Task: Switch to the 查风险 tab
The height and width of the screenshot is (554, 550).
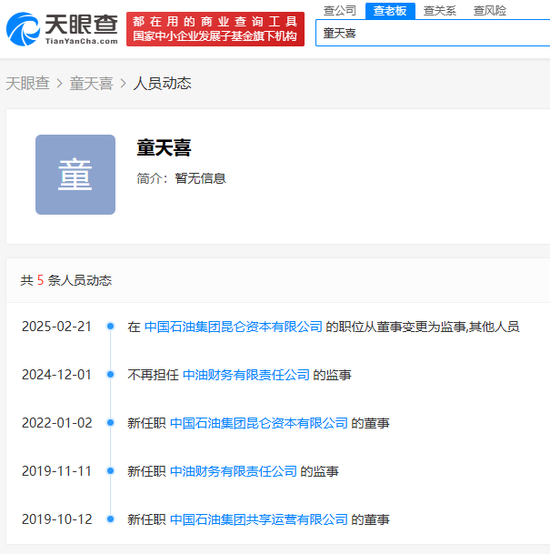Action: click(x=490, y=11)
